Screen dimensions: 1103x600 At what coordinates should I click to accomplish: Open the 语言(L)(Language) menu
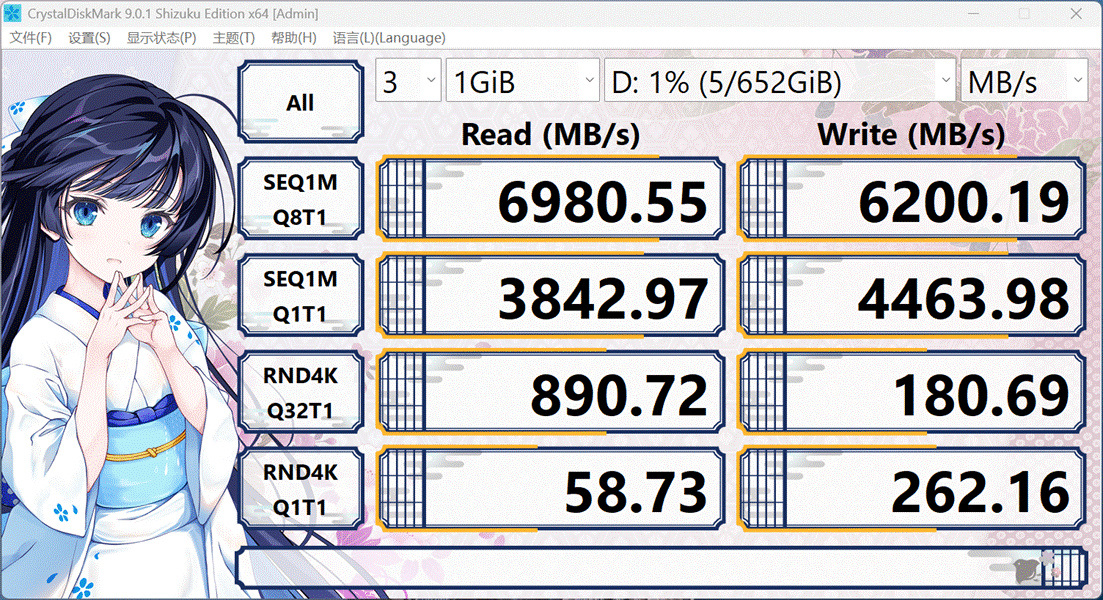click(x=389, y=38)
